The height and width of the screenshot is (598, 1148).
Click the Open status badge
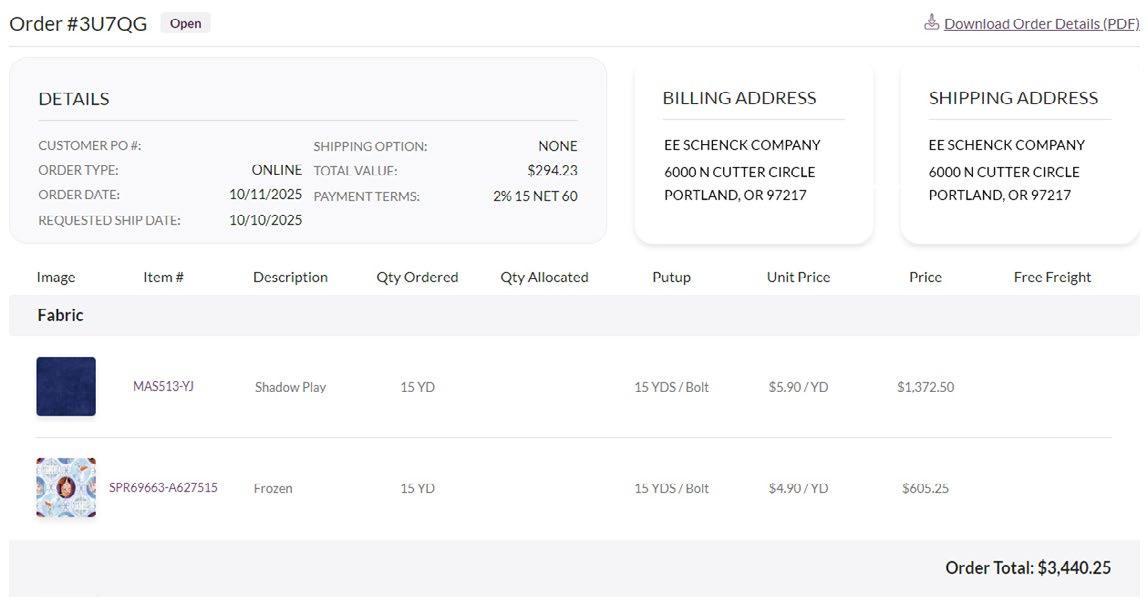185,24
